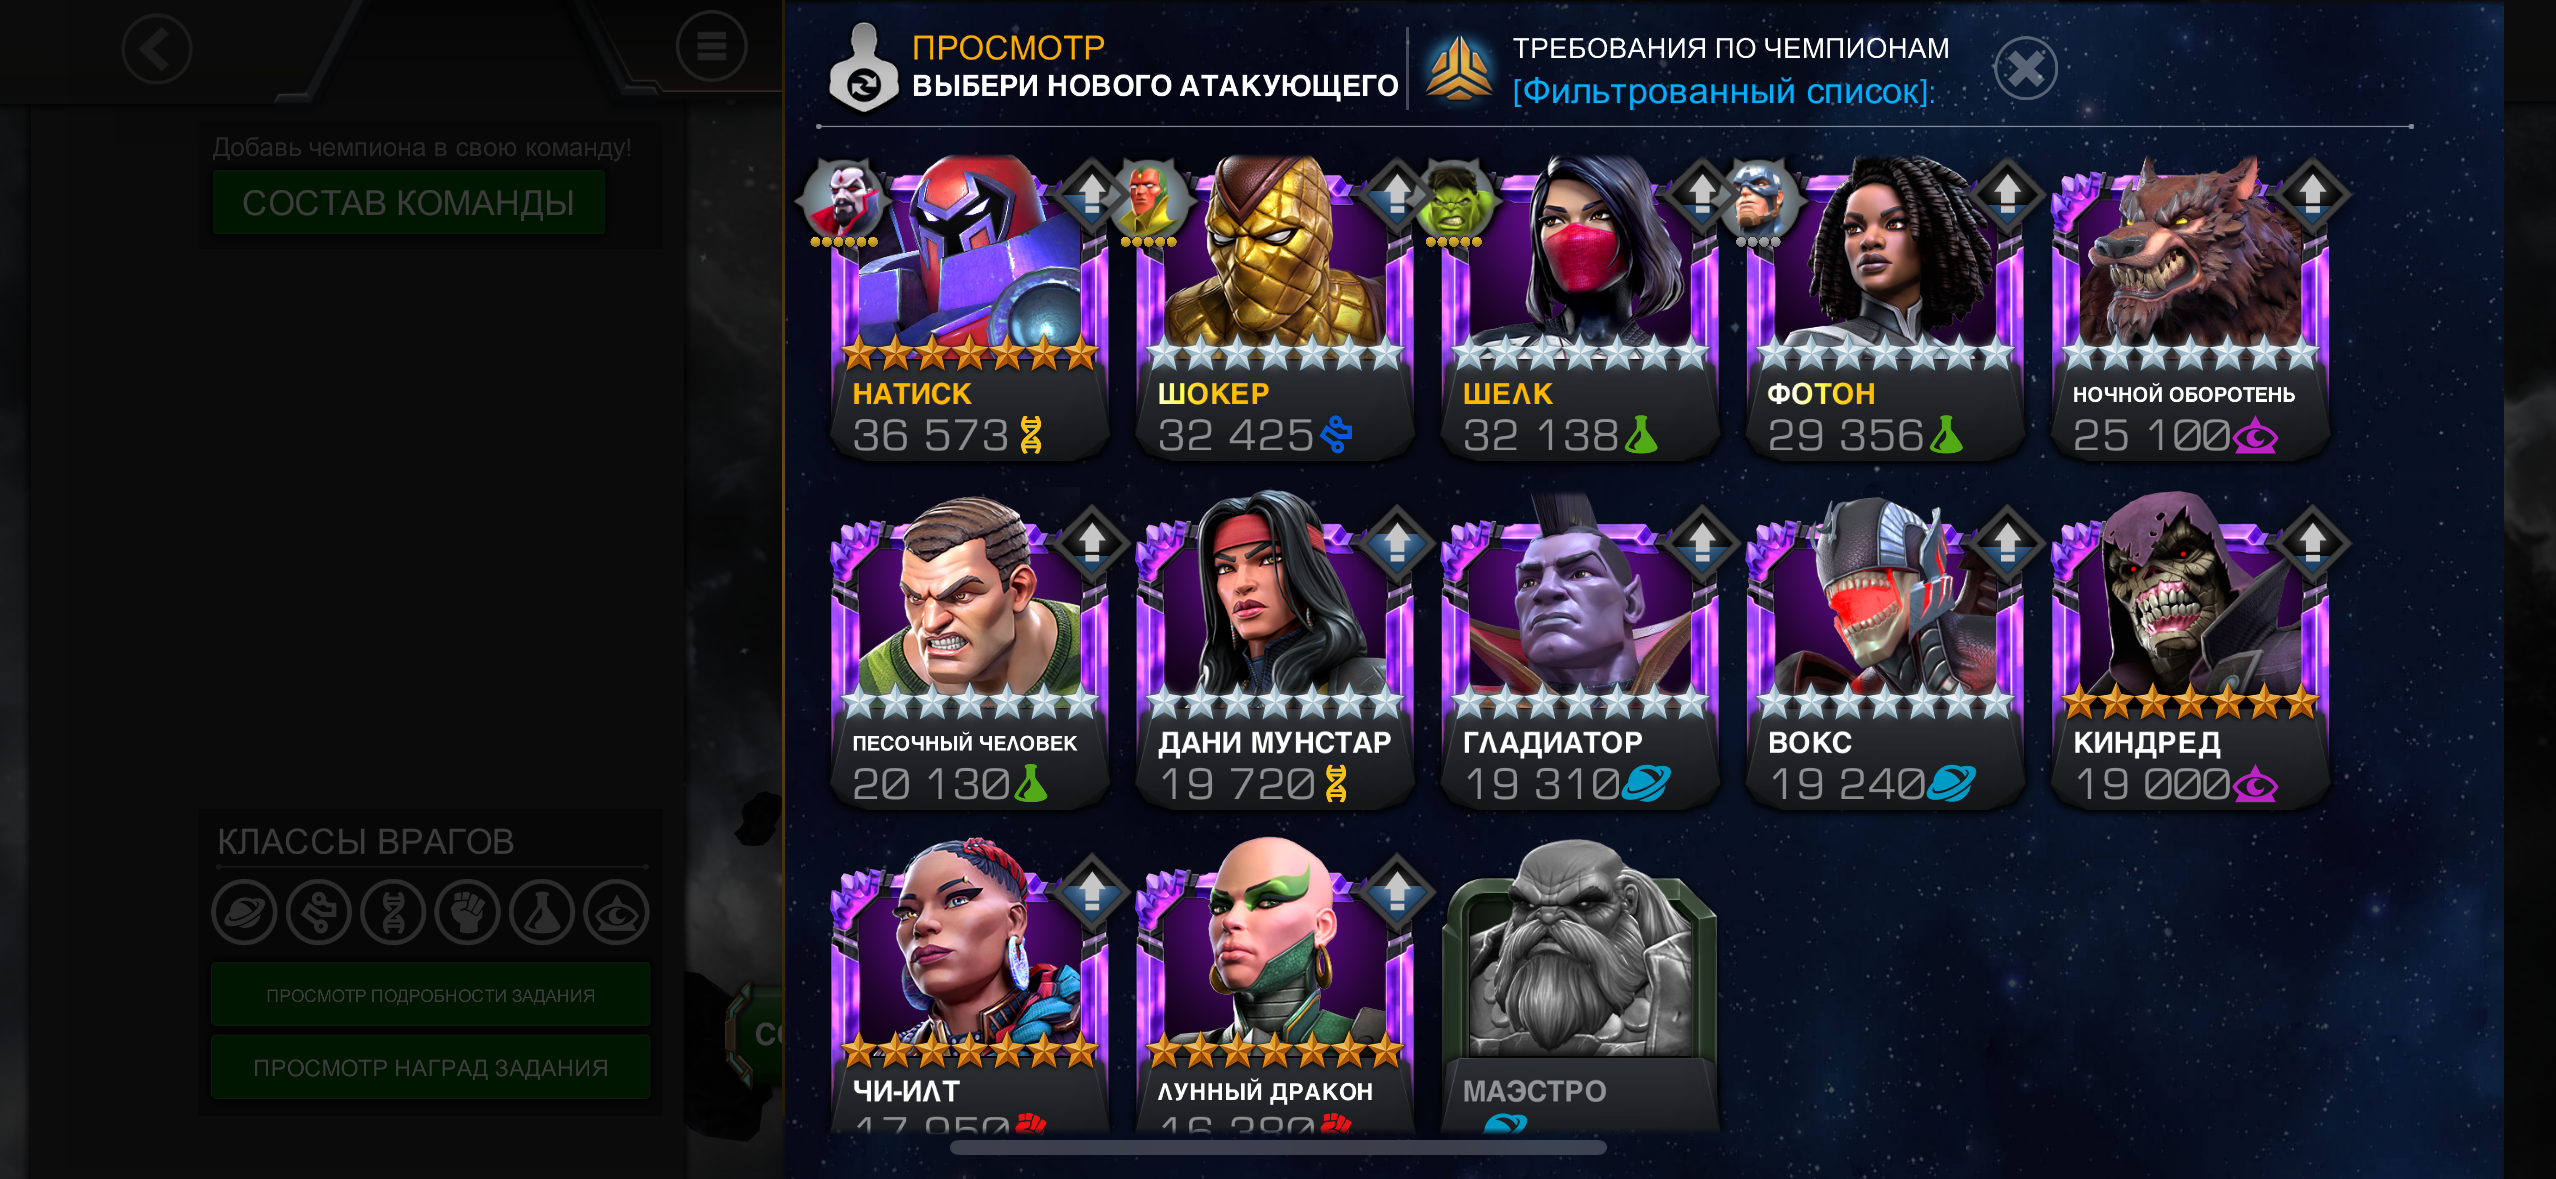Viewport: 2556px width, 1179px height.
Task: Click upgrade arrow on Киндред card
Action: 2312,542
